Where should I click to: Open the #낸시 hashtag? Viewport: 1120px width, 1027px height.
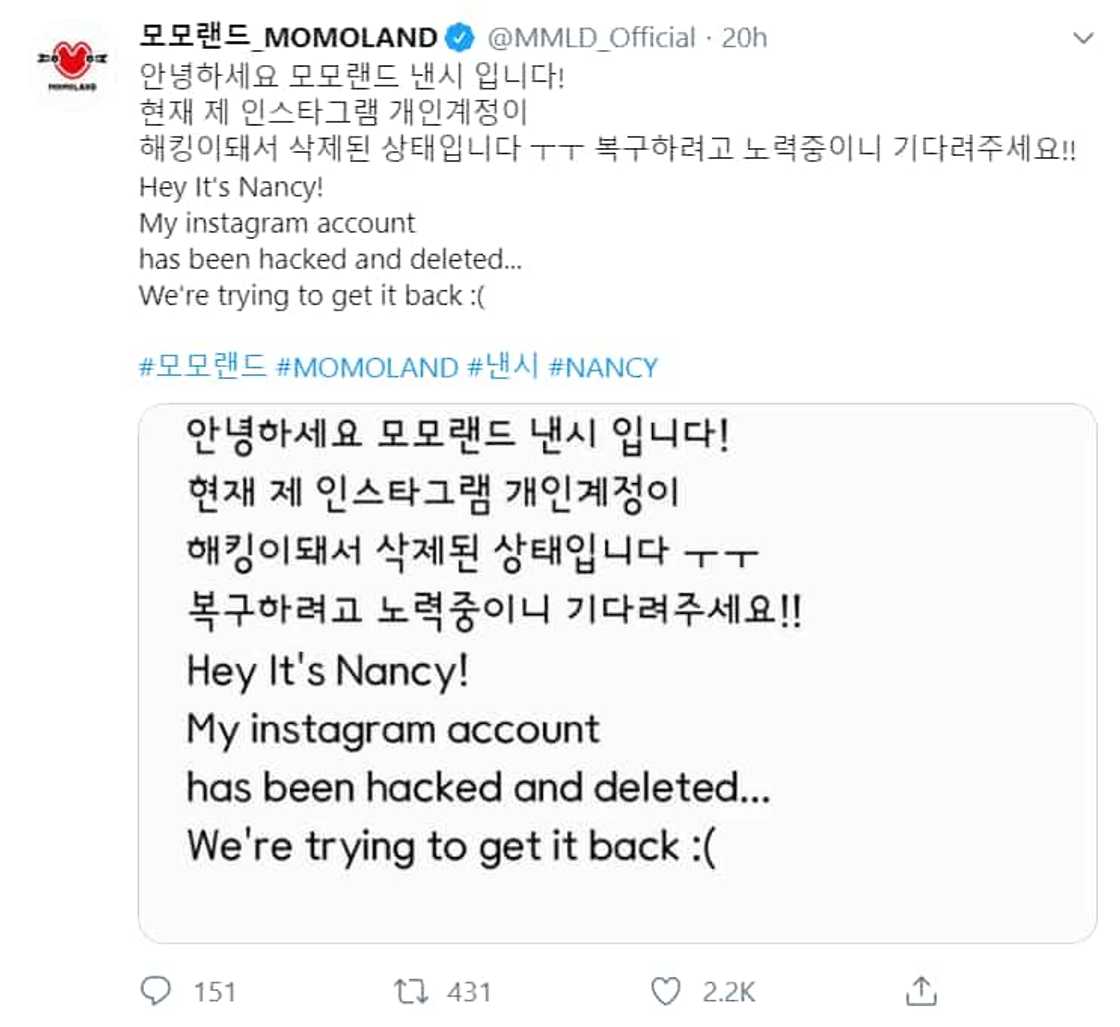pyautogui.click(x=504, y=368)
